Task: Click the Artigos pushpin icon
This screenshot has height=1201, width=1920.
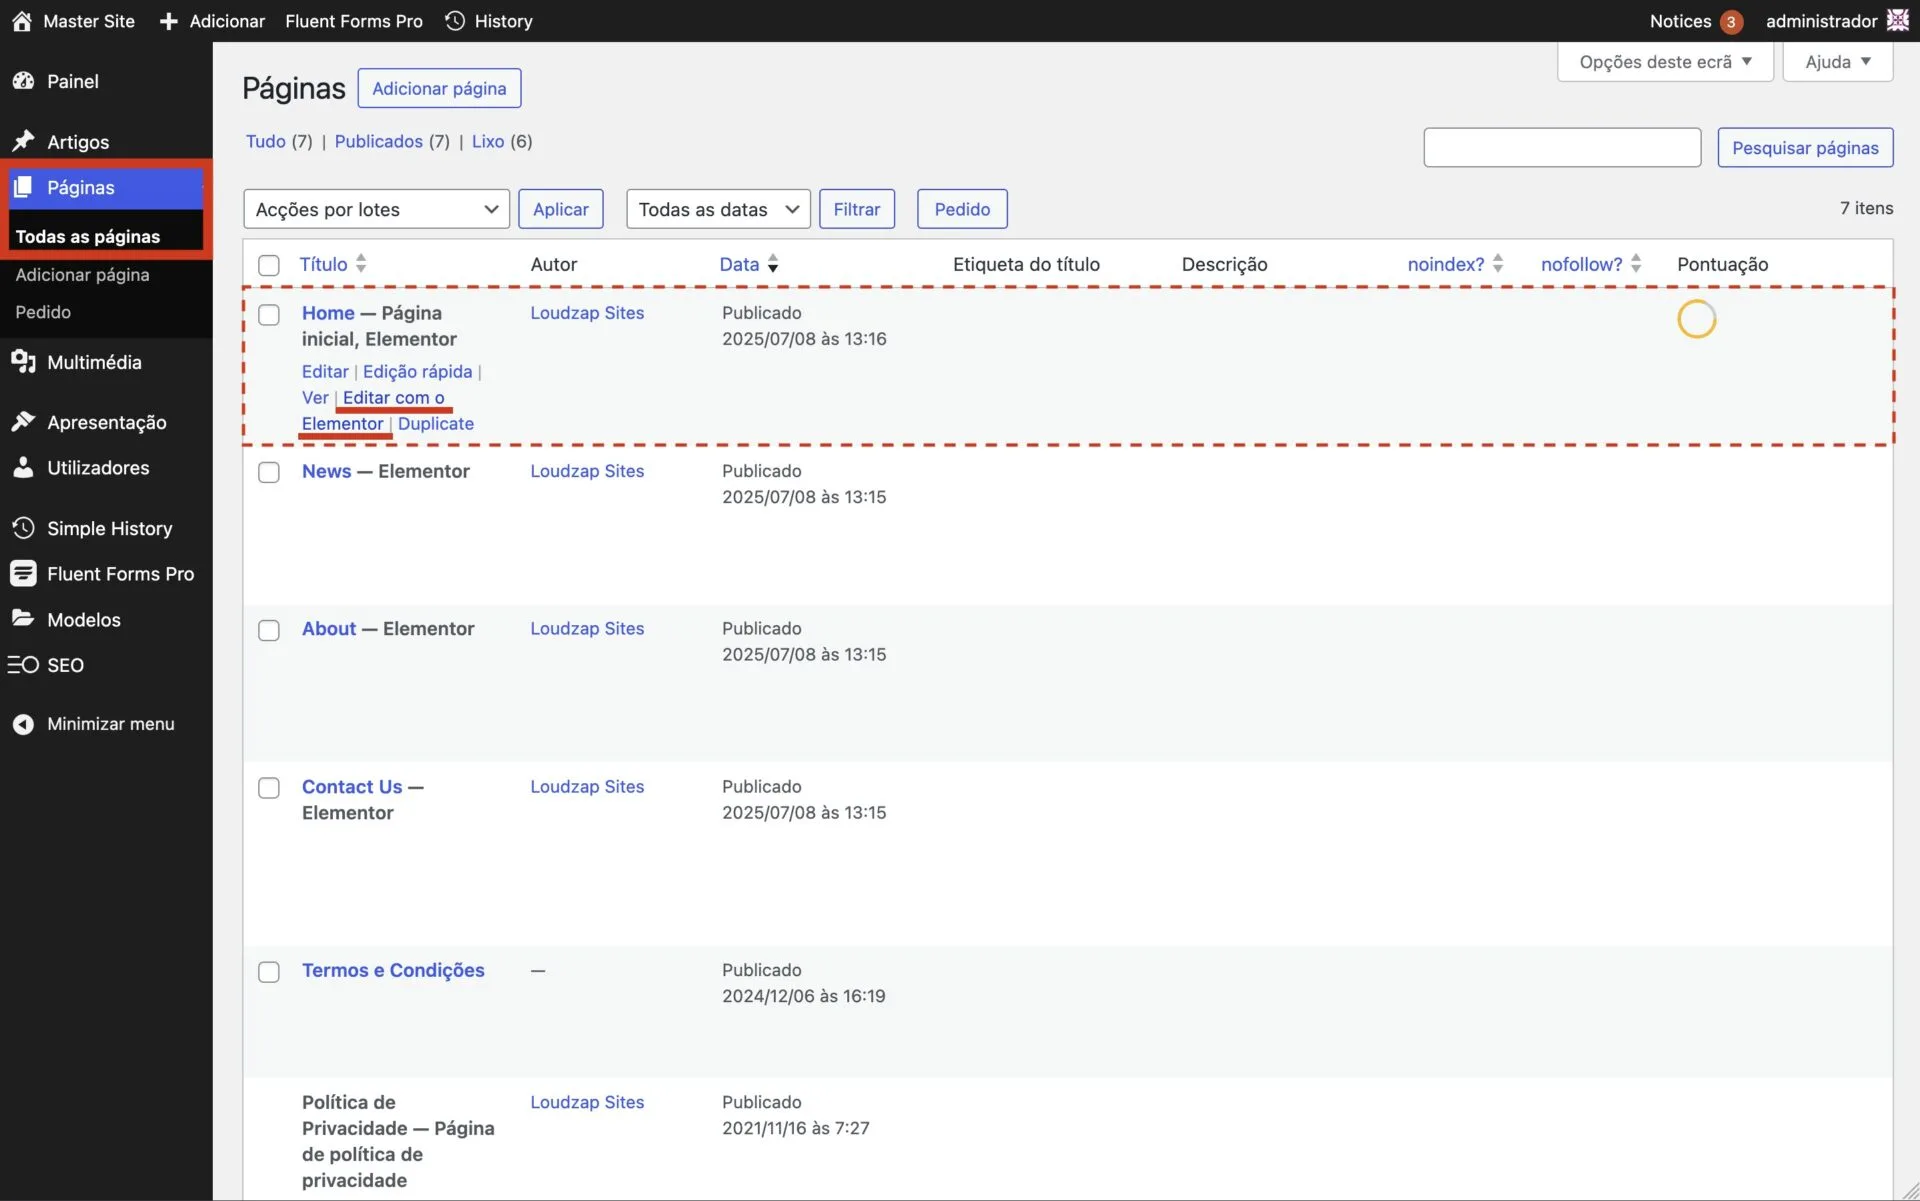Action: point(23,141)
